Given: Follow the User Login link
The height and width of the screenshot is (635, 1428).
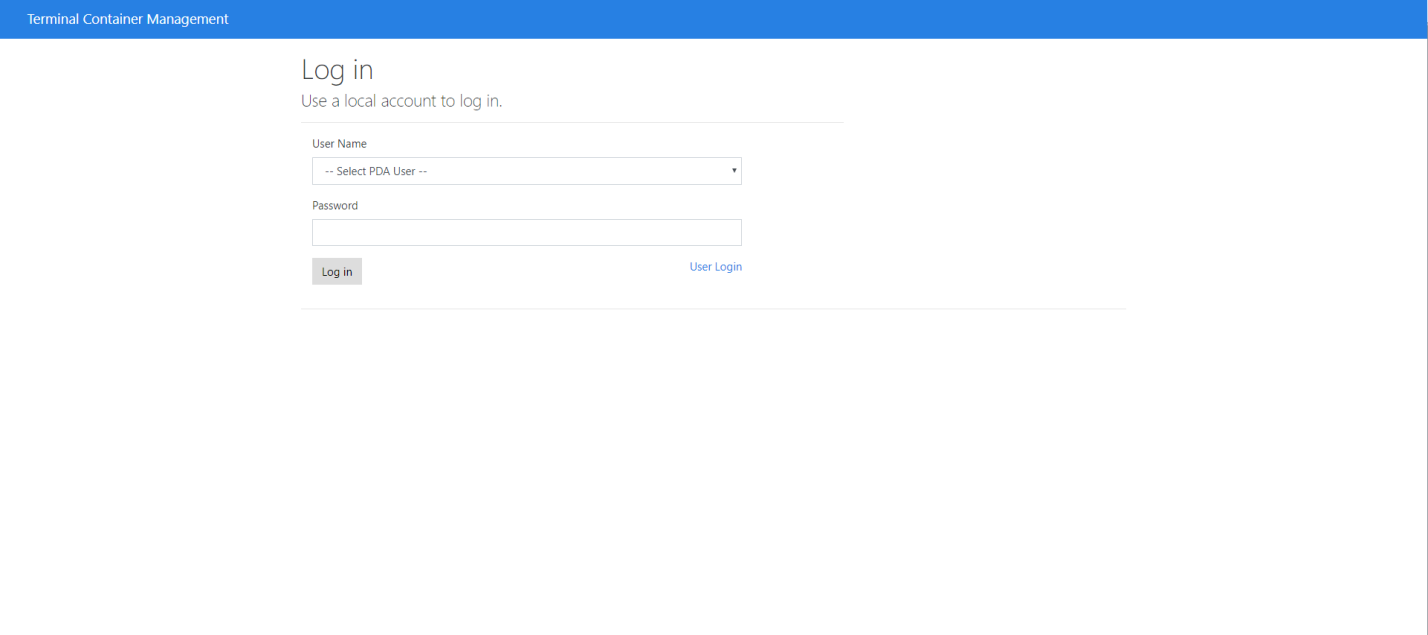Looking at the screenshot, I should (716, 267).
